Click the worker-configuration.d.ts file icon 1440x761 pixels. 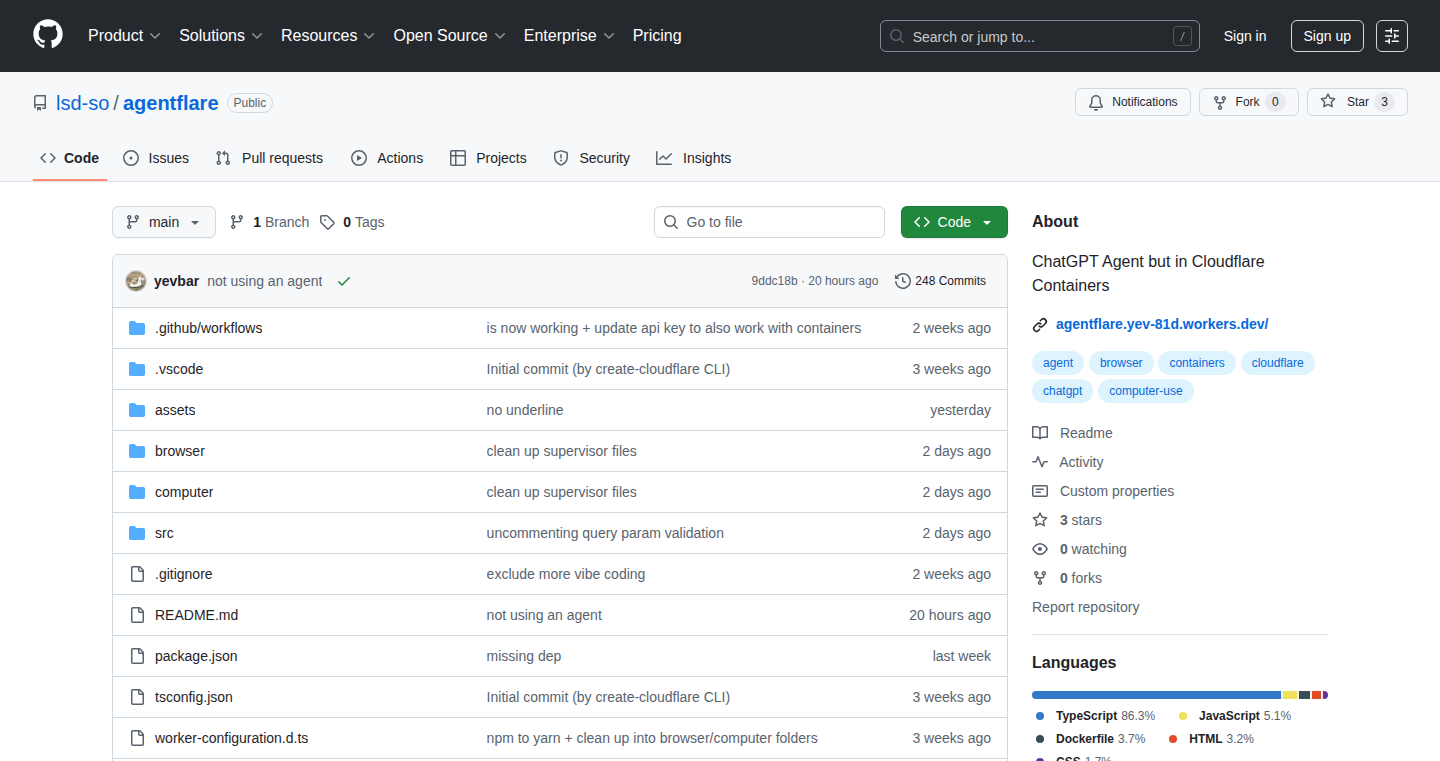(137, 738)
